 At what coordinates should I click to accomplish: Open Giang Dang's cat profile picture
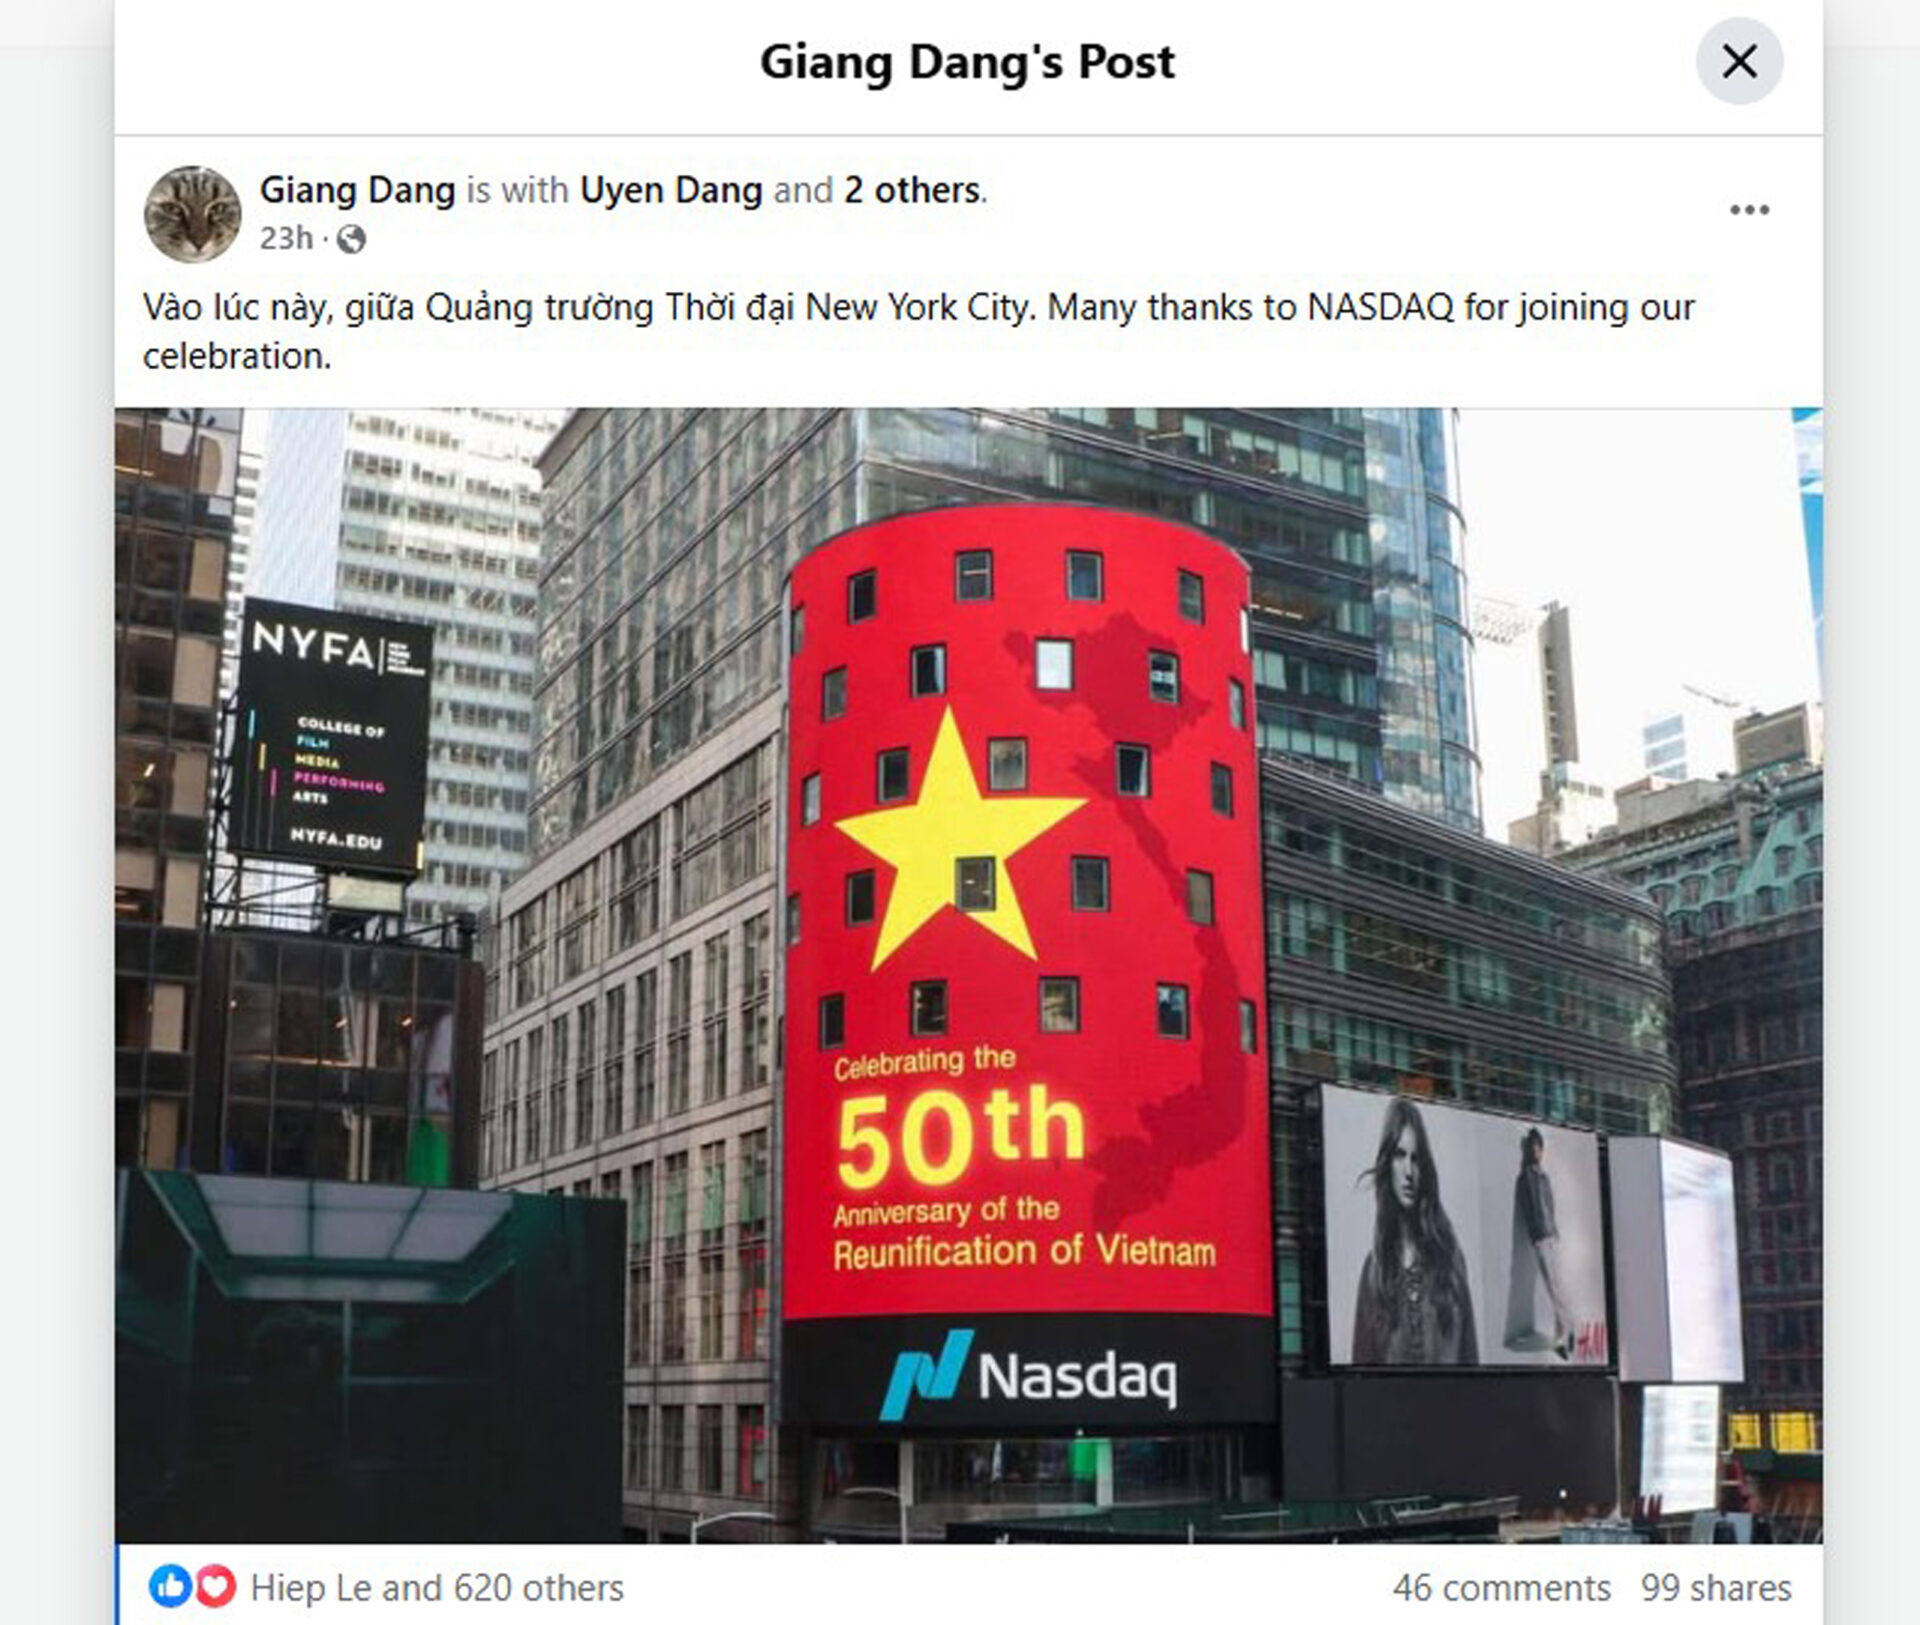click(193, 214)
